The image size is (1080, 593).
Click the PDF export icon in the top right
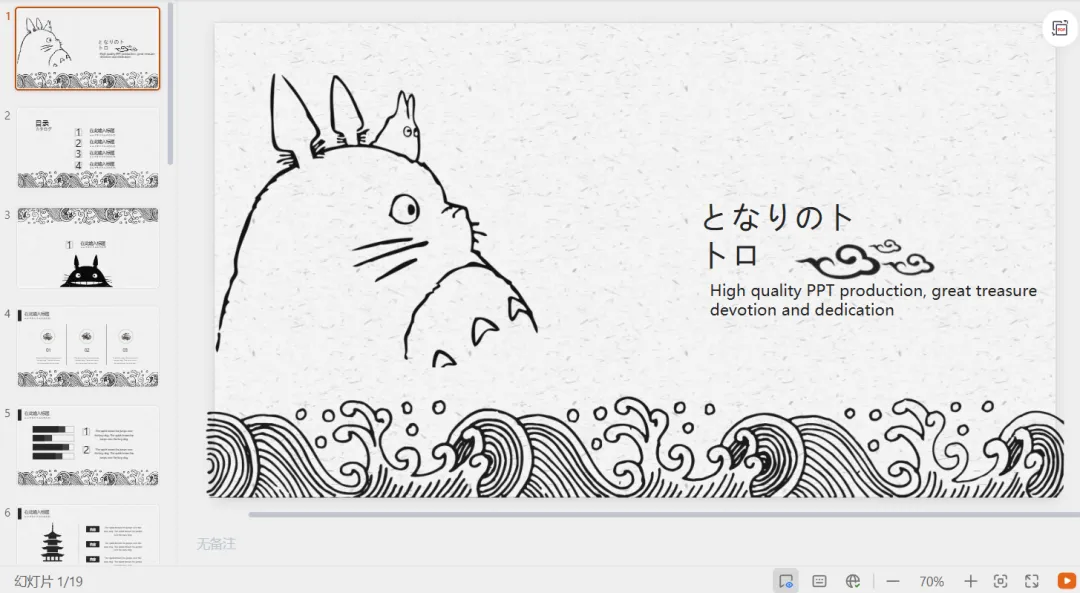1059,28
